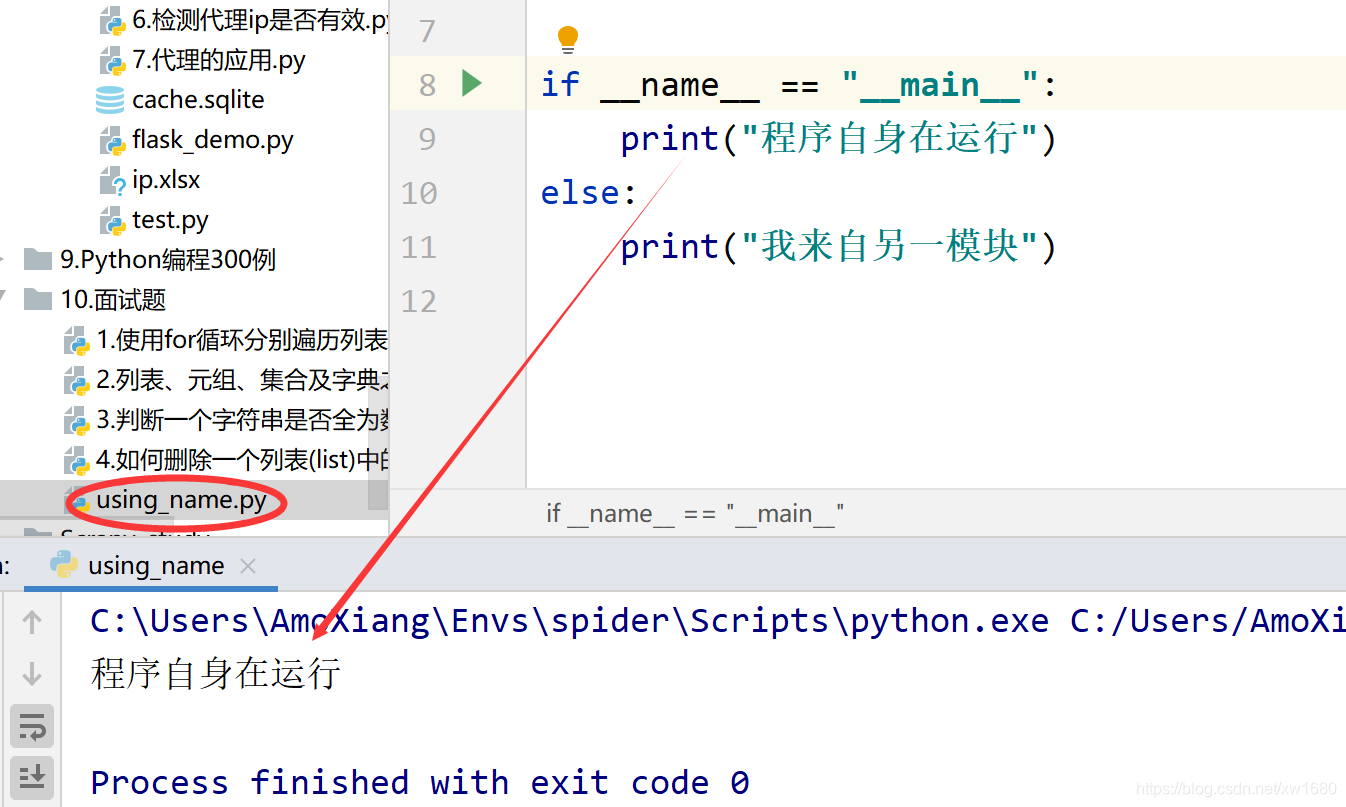
Task: Click 'Process finished with exit code 0' text
Action: tap(420, 781)
